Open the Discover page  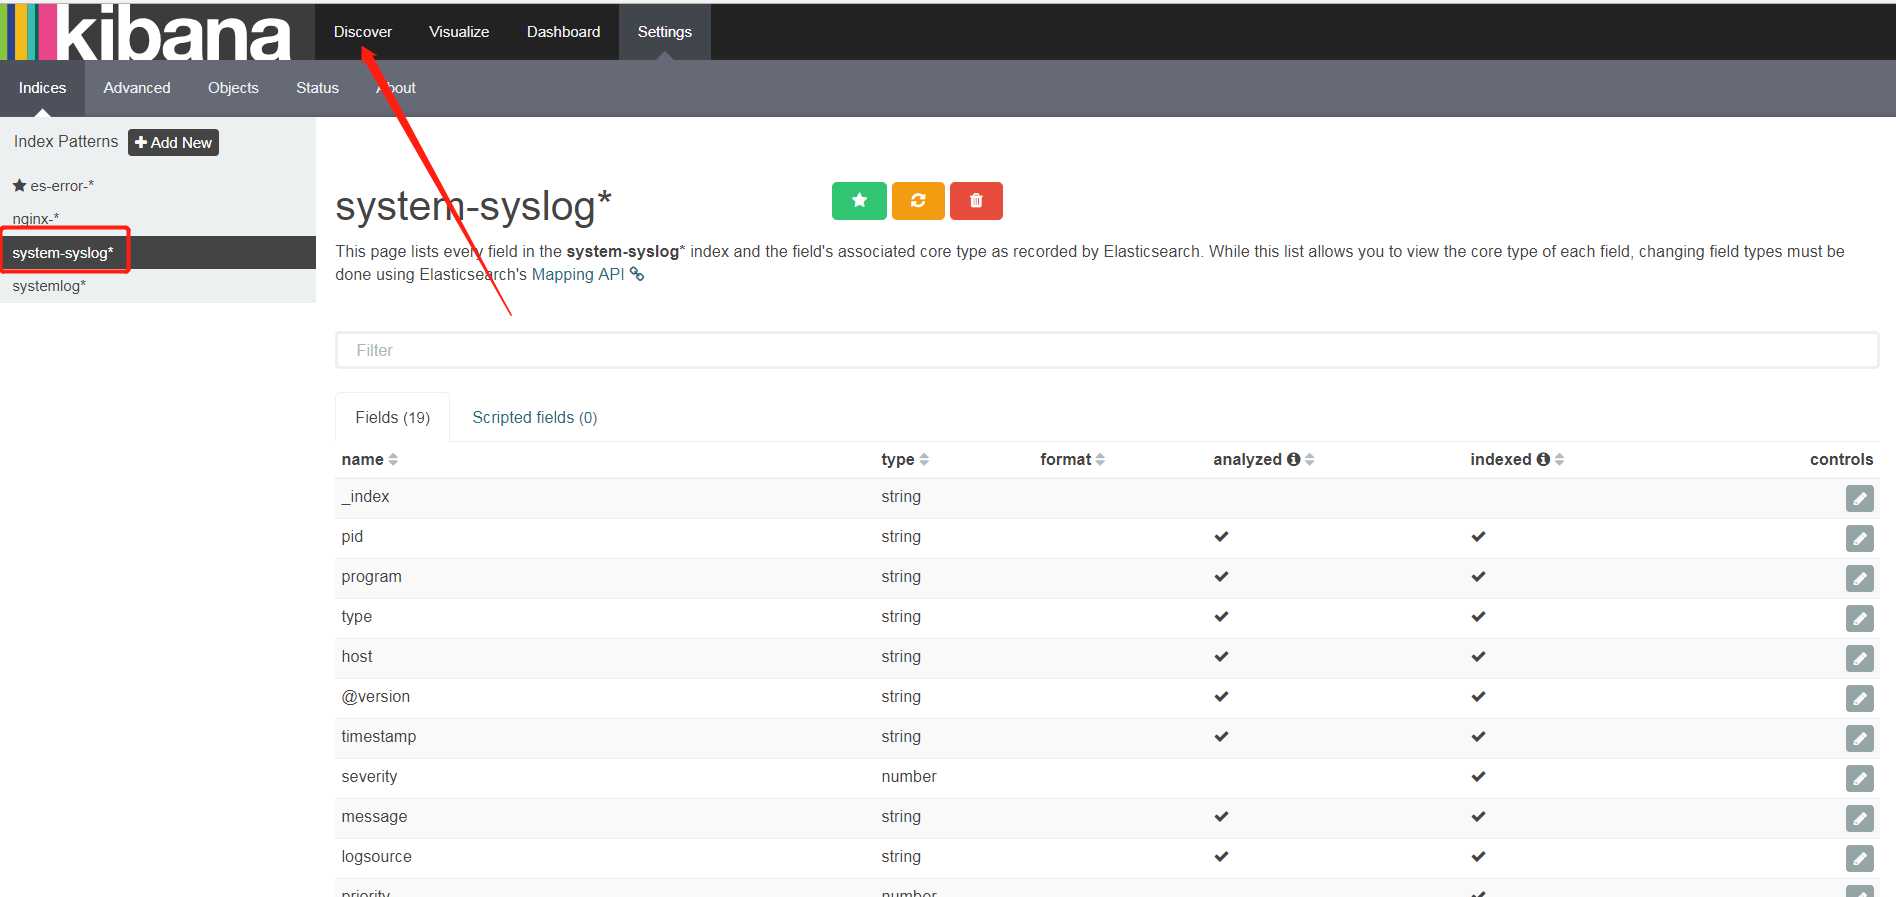pyautogui.click(x=363, y=32)
